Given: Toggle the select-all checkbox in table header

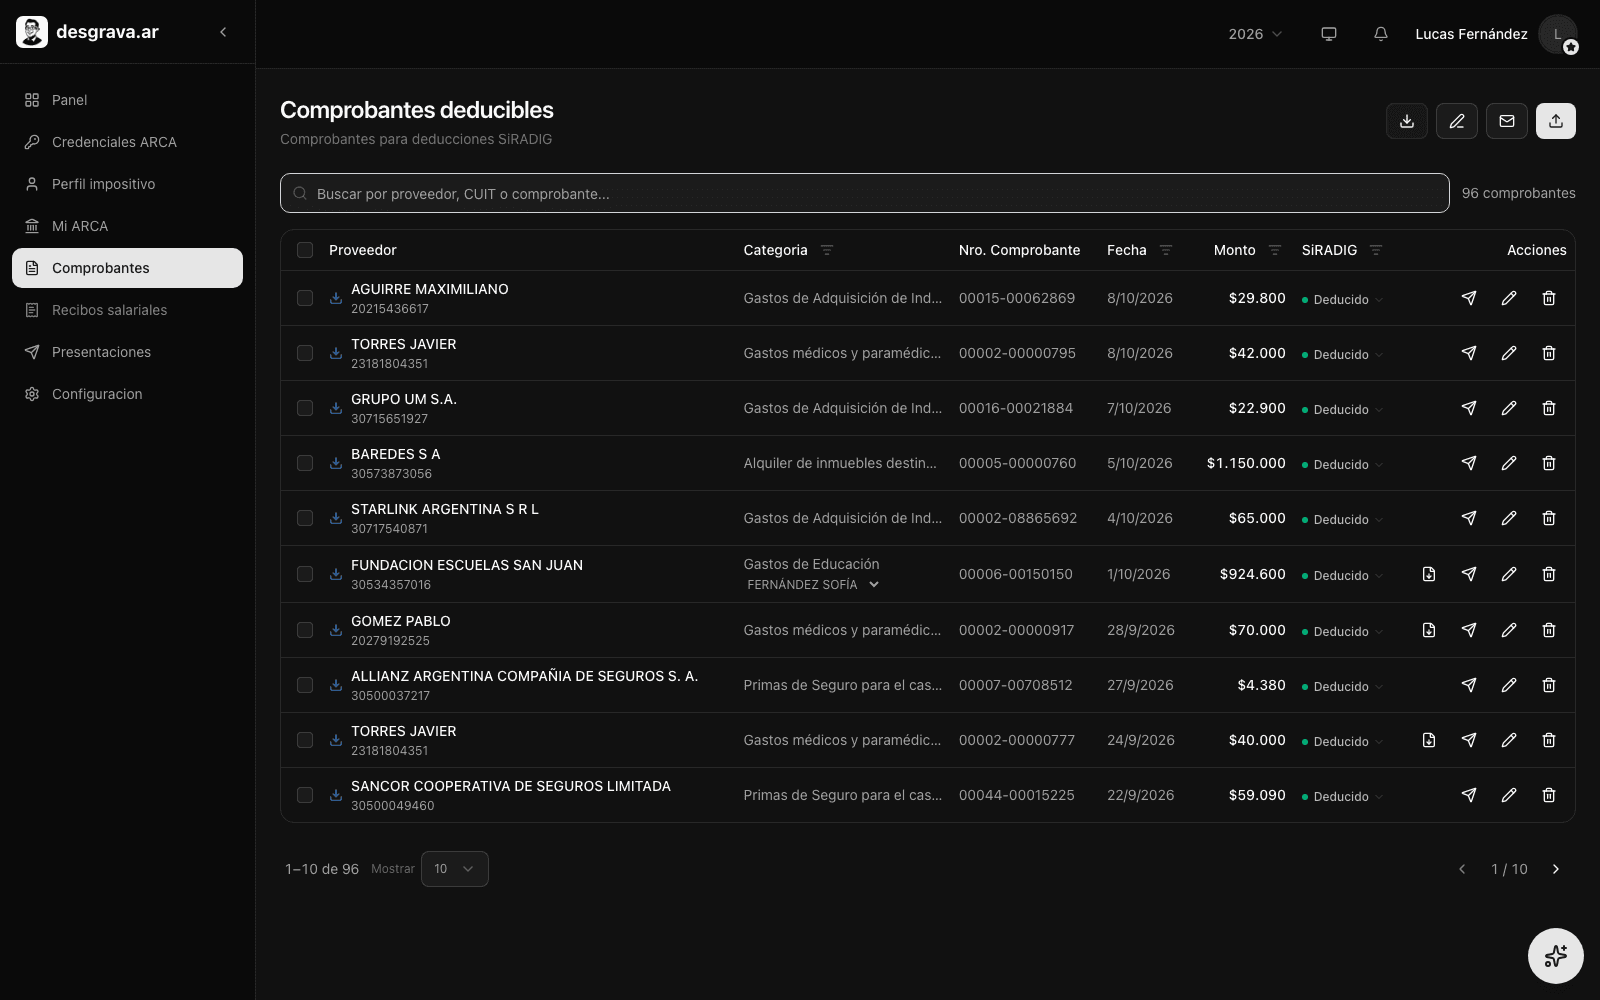Looking at the screenshot, I should click(305, 250).
